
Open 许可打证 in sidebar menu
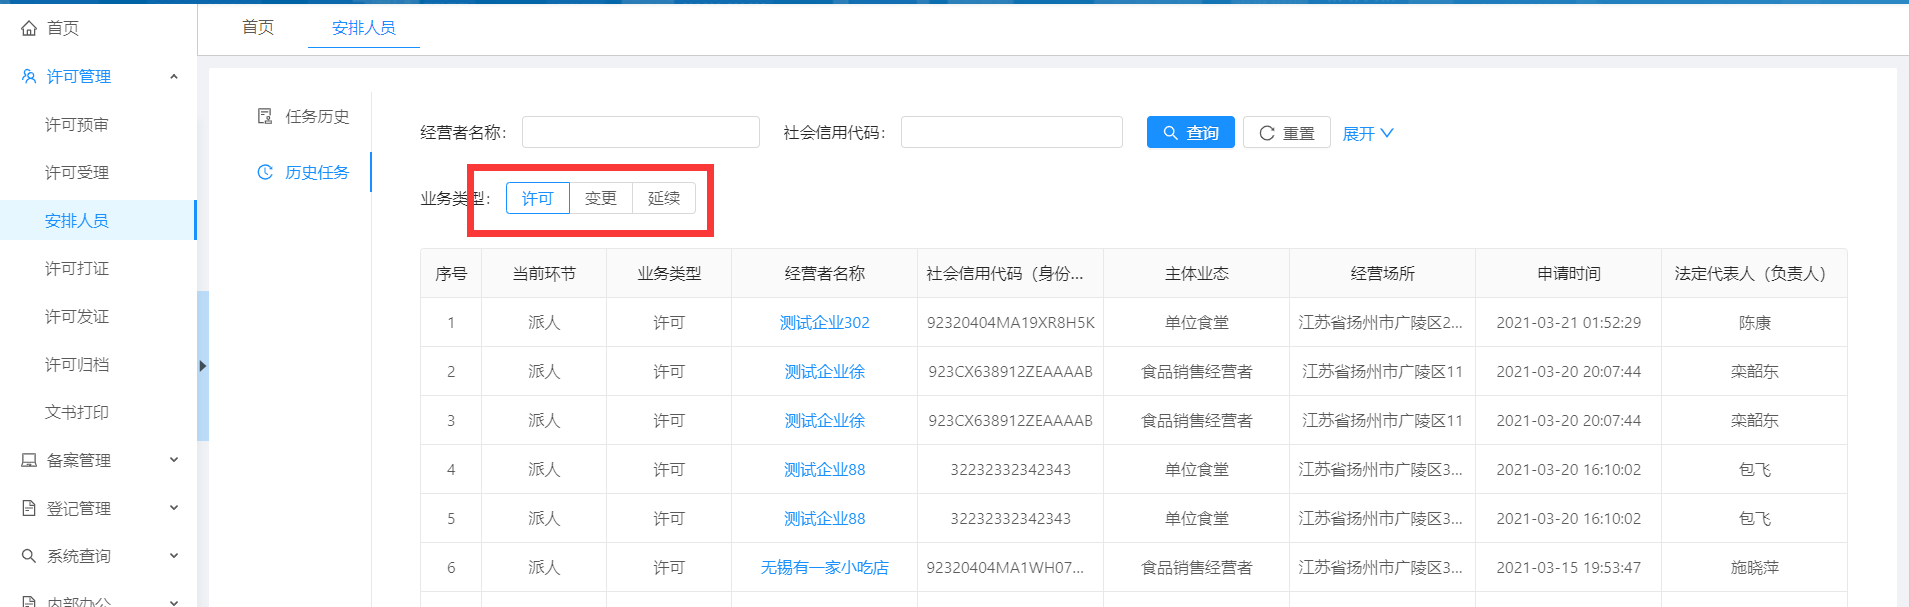[77, 268]
